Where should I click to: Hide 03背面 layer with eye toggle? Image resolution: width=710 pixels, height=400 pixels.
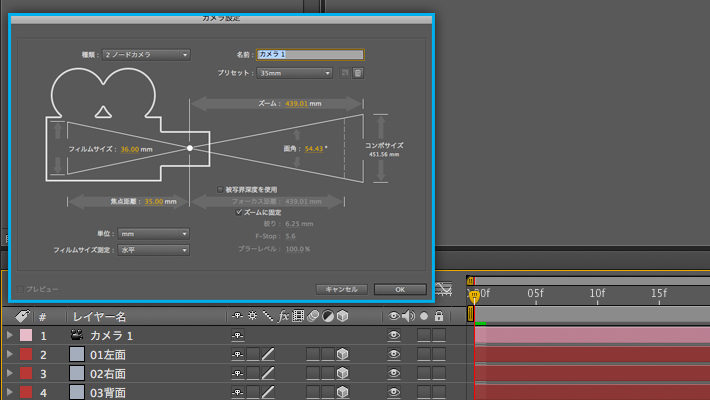(394, 392)
